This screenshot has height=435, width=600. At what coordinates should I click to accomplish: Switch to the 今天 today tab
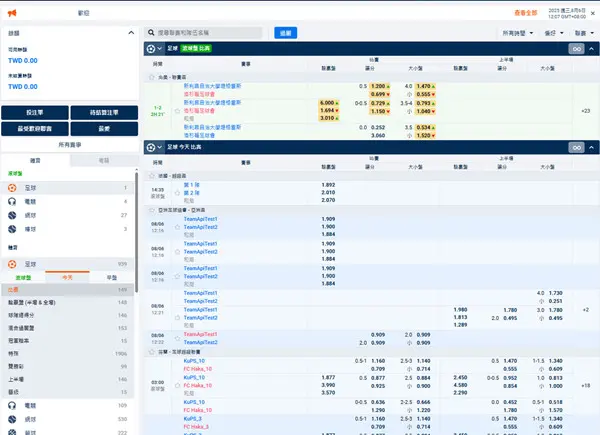[x=68, y=277]
